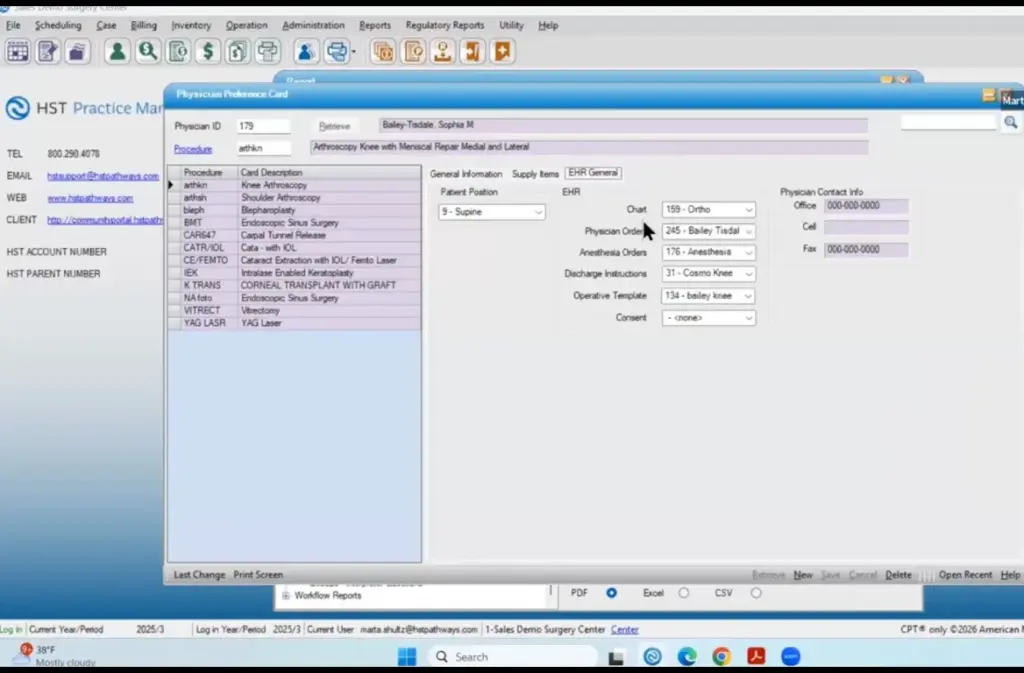Image resolution: width=1024 pixels, height=673 pixels.
Task: Select the YAG Laser row
Action: [x=294, y=323]
